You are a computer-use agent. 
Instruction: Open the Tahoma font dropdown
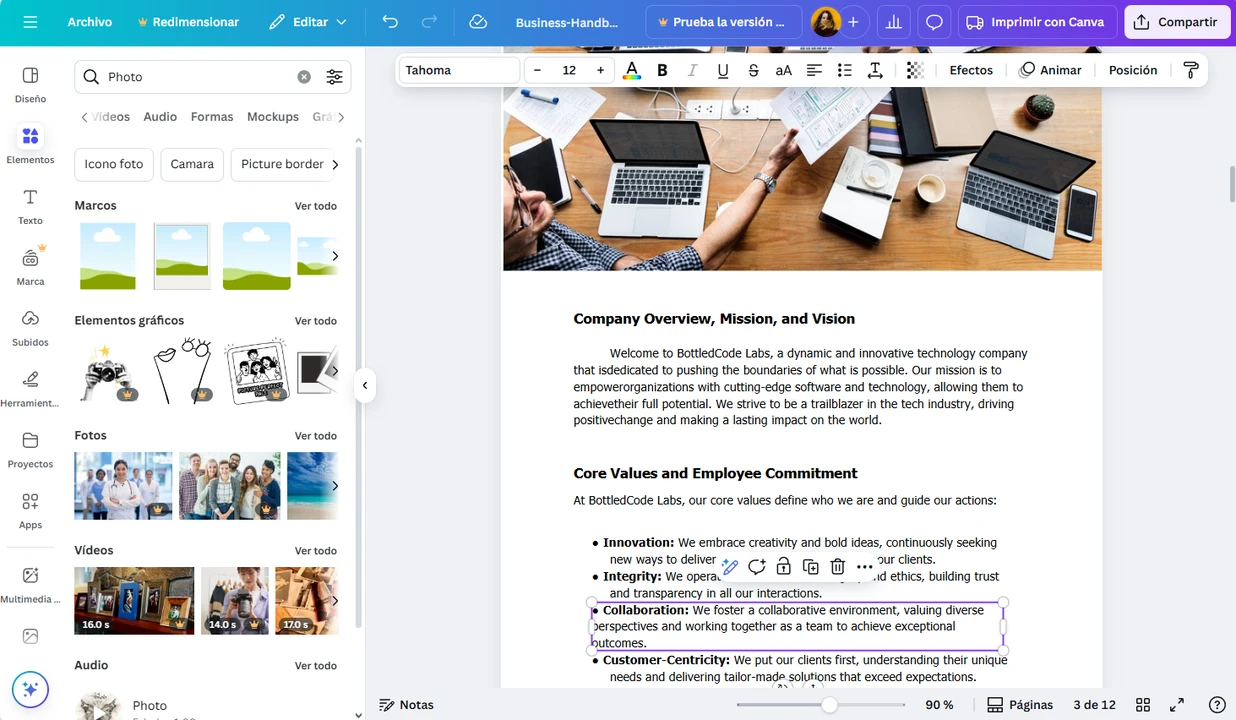coord(460,70)
